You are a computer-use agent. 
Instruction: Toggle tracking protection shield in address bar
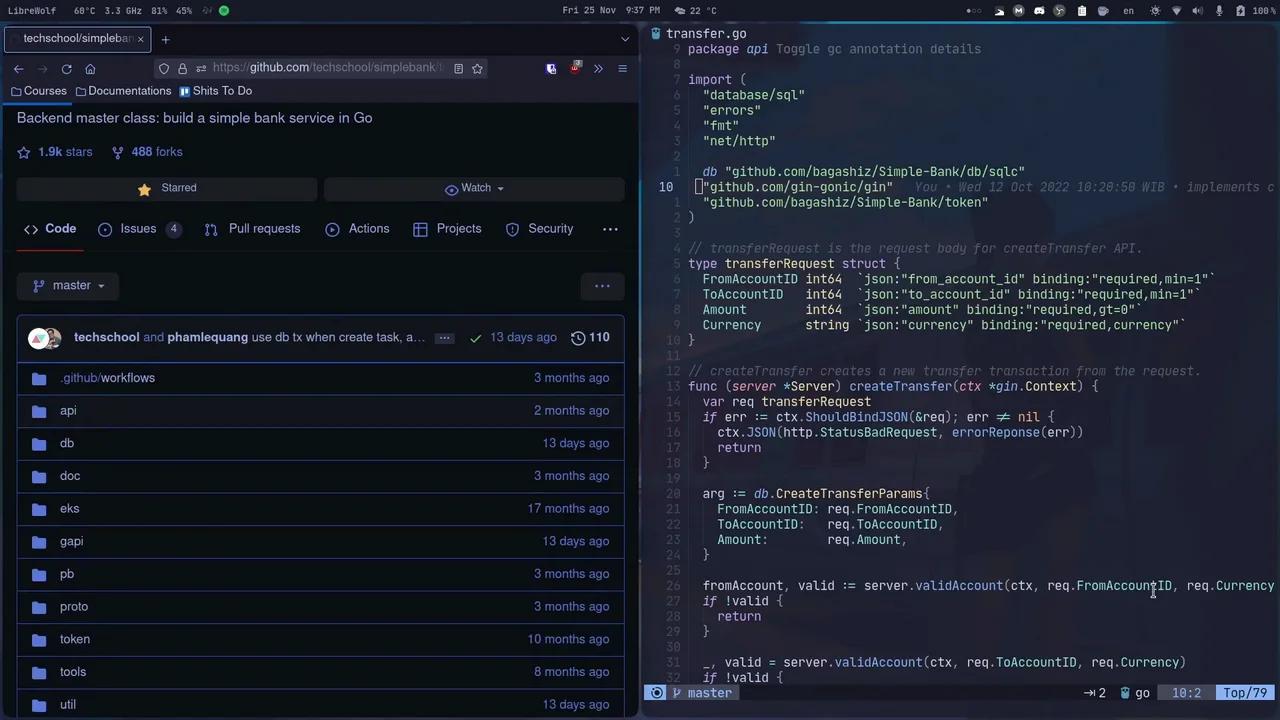163,68
